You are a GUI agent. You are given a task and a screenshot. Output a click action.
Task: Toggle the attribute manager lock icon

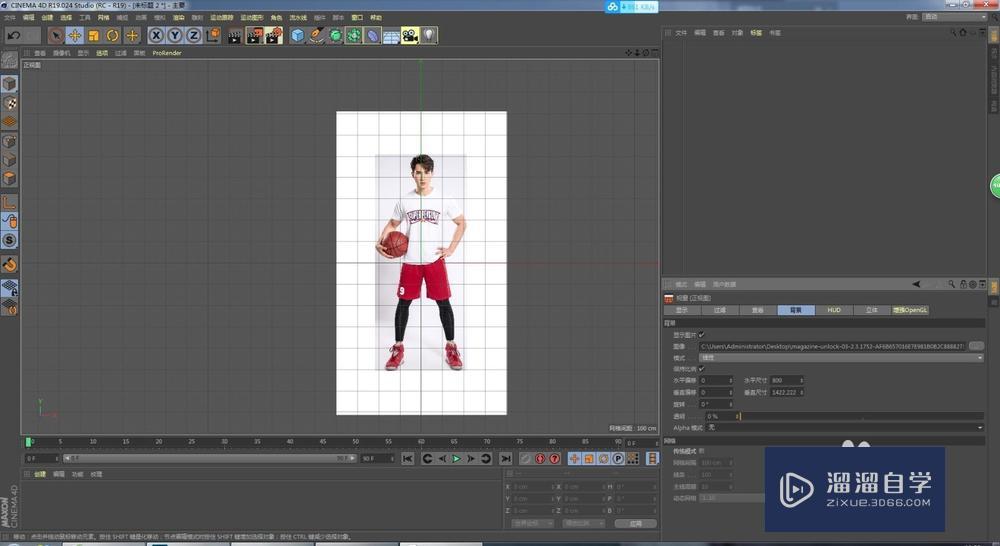963,284
